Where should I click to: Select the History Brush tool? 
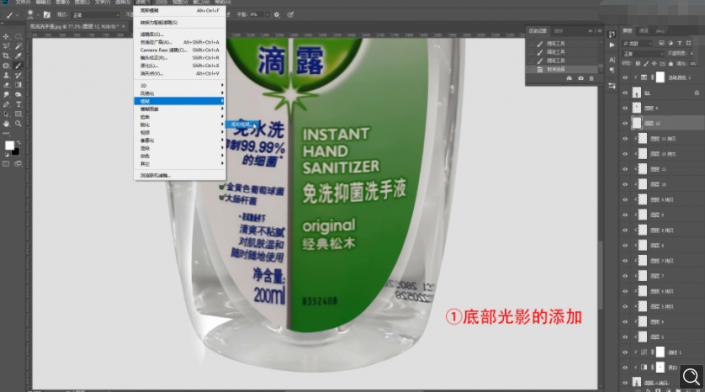coord(18,75)
